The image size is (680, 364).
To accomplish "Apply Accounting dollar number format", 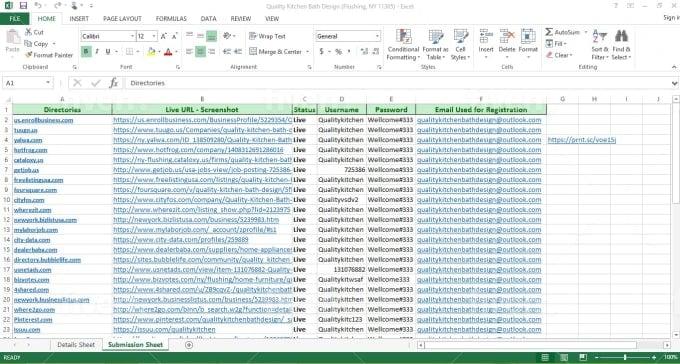I will click(x=321, y=52).
